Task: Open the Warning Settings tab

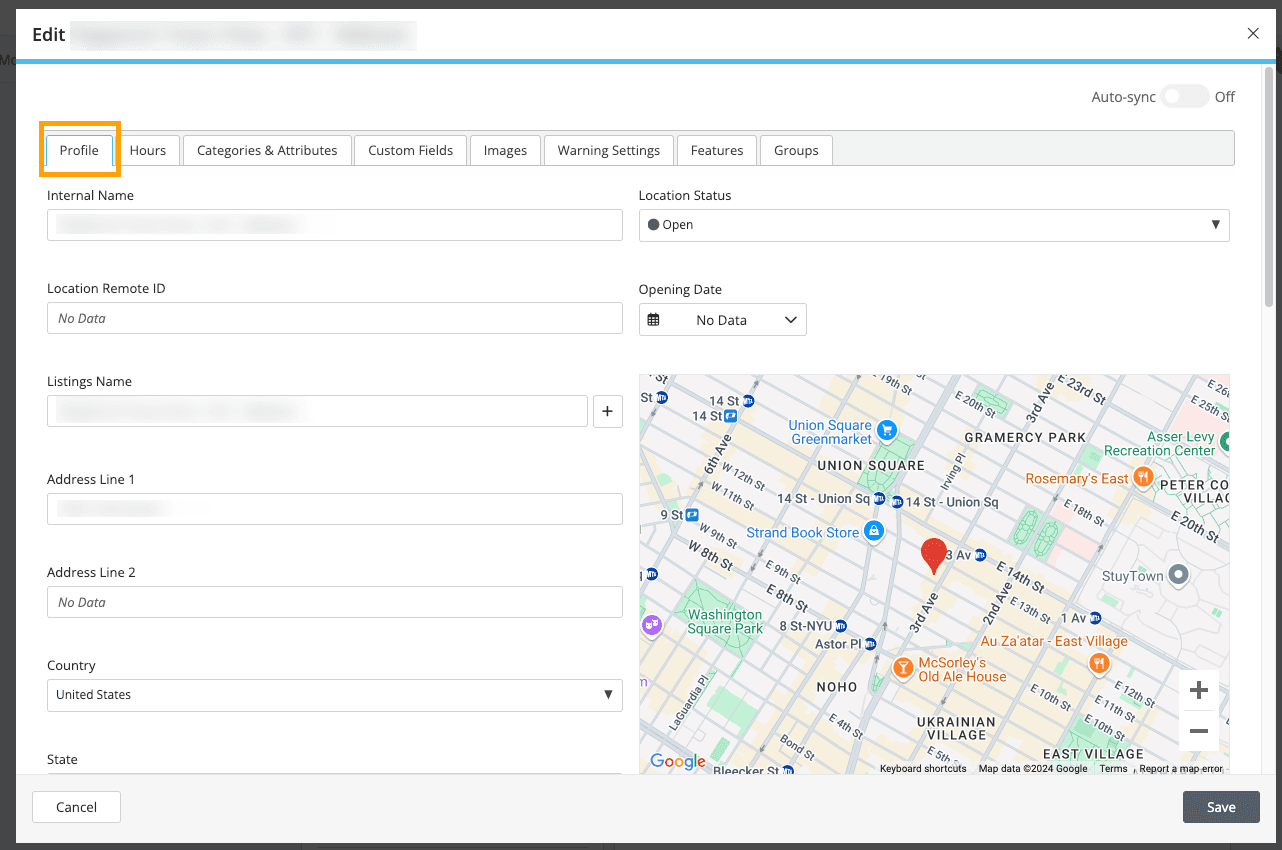Action: [x=608, y=150]
